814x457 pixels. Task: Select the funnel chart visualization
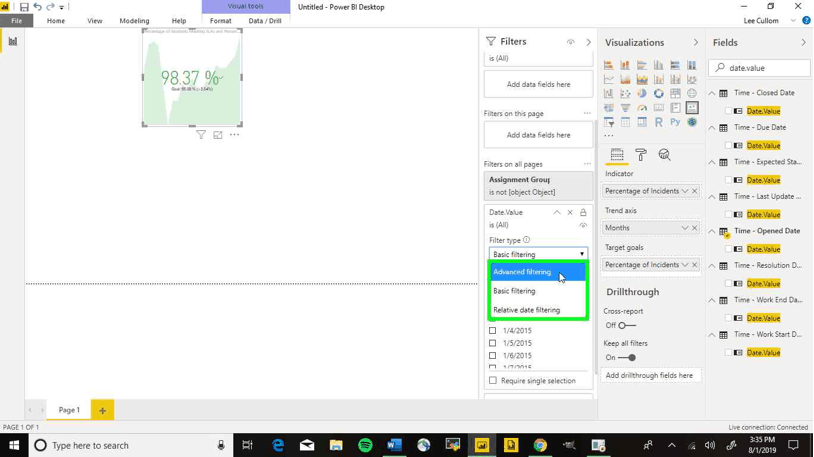pos(626,107)
